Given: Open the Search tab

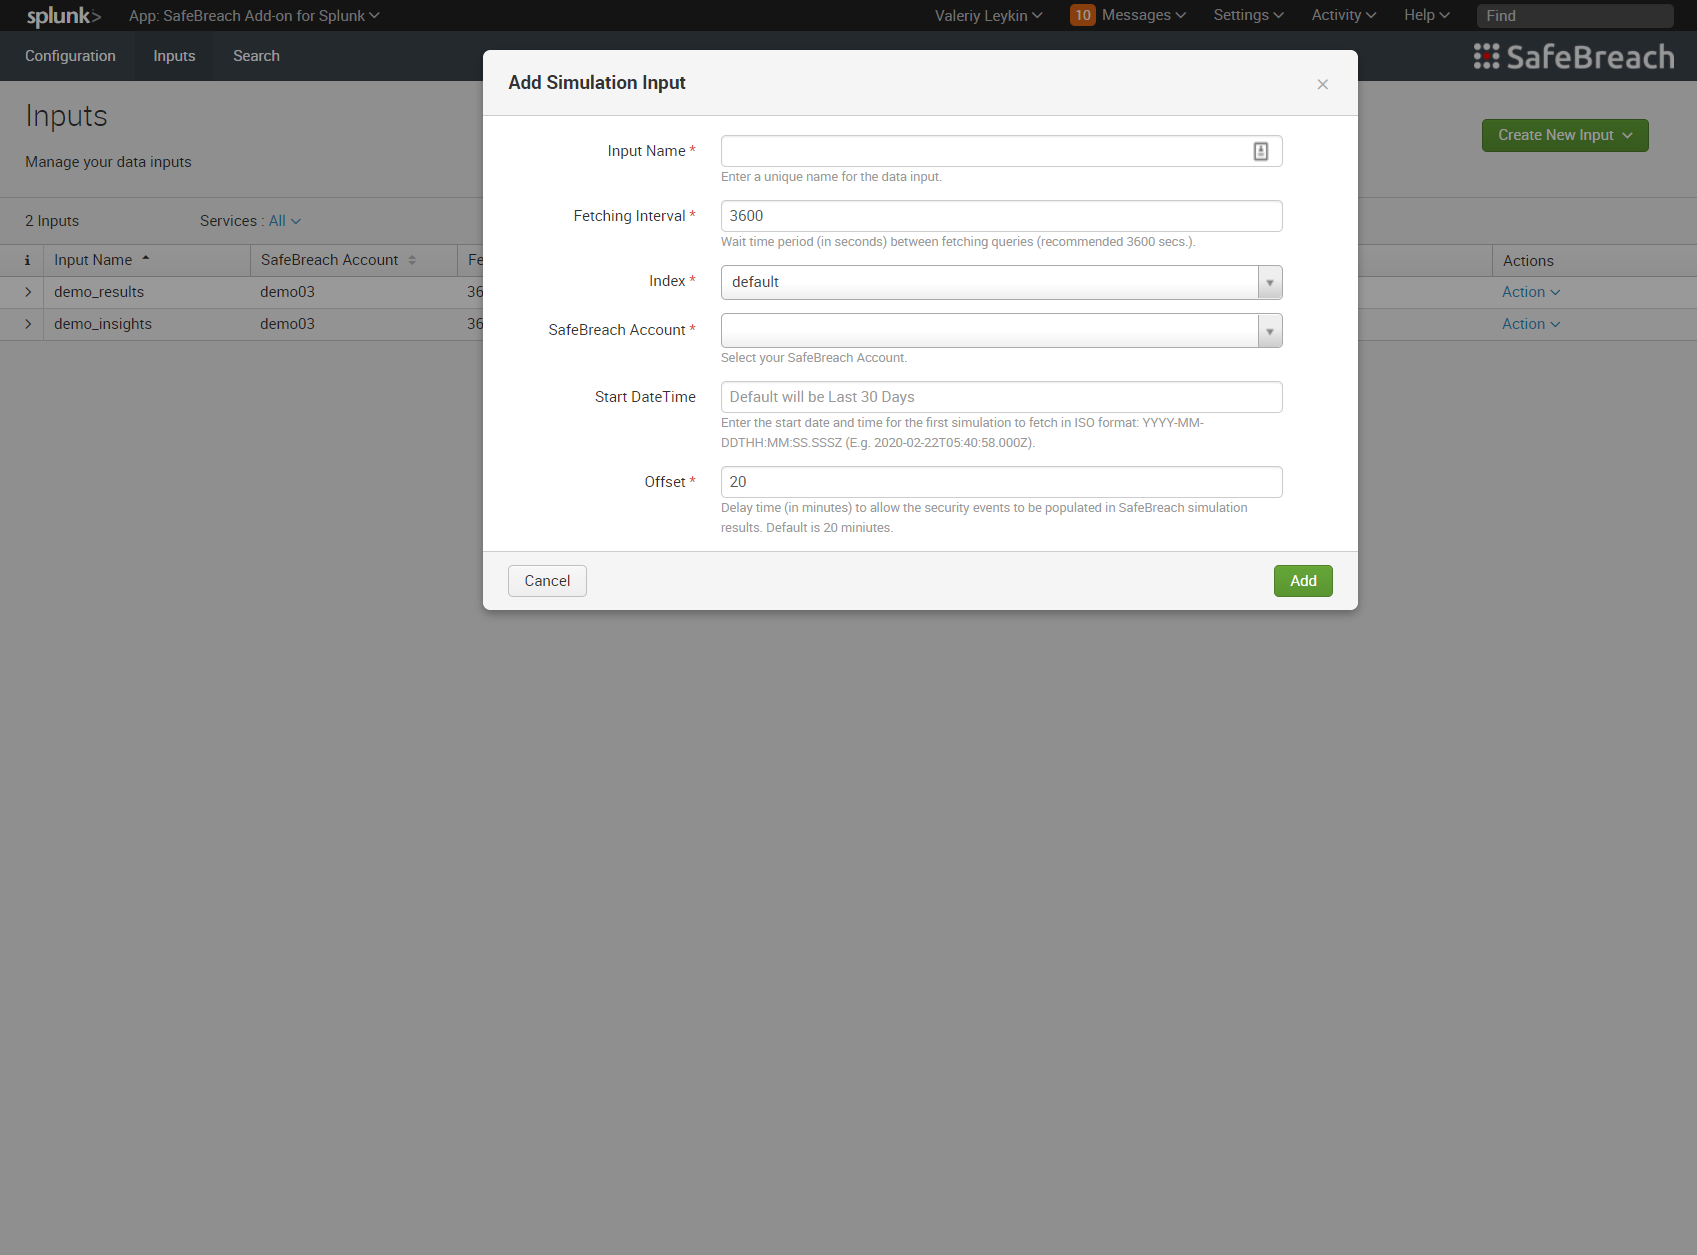Looking at the screenshot, I should click(256, 56).
